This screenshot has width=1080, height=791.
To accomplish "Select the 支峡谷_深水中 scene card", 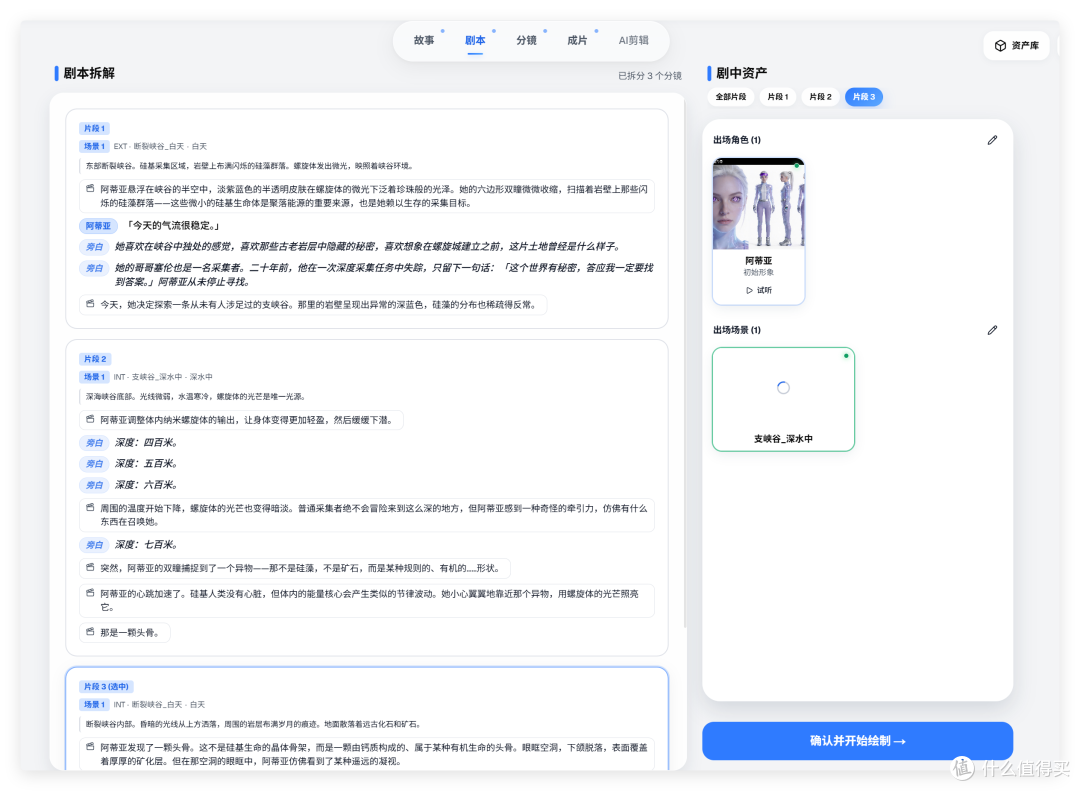I will (783, 399).
